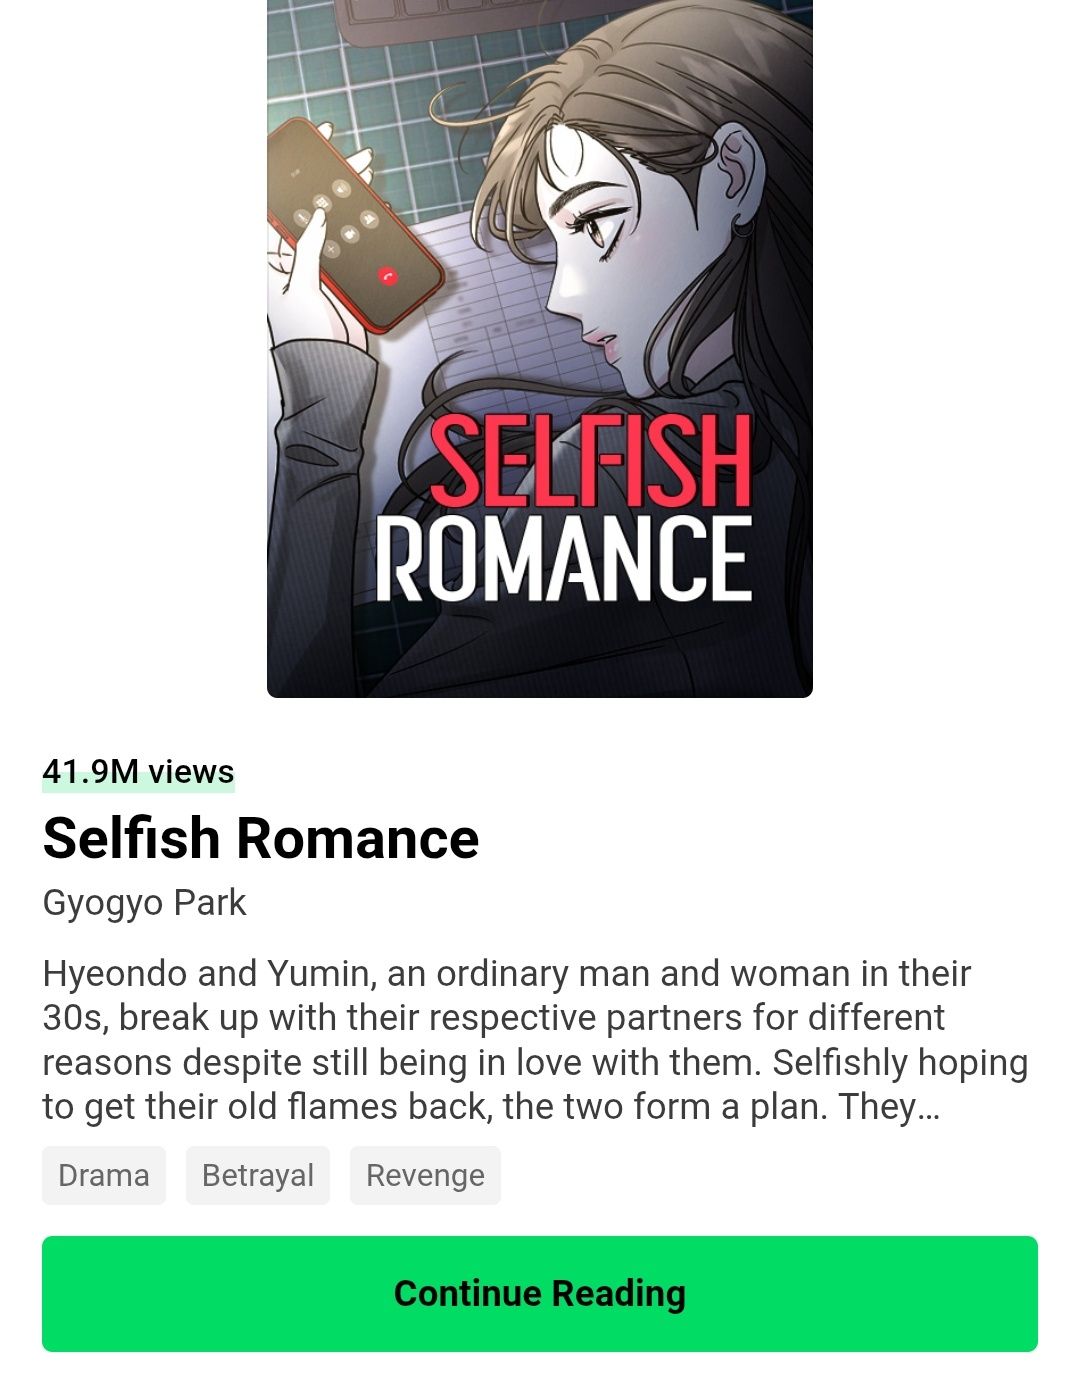Select the Drama genre tag
Image resolution: width=1080 pixels, height=1392 pixels.
point(104,1175)
